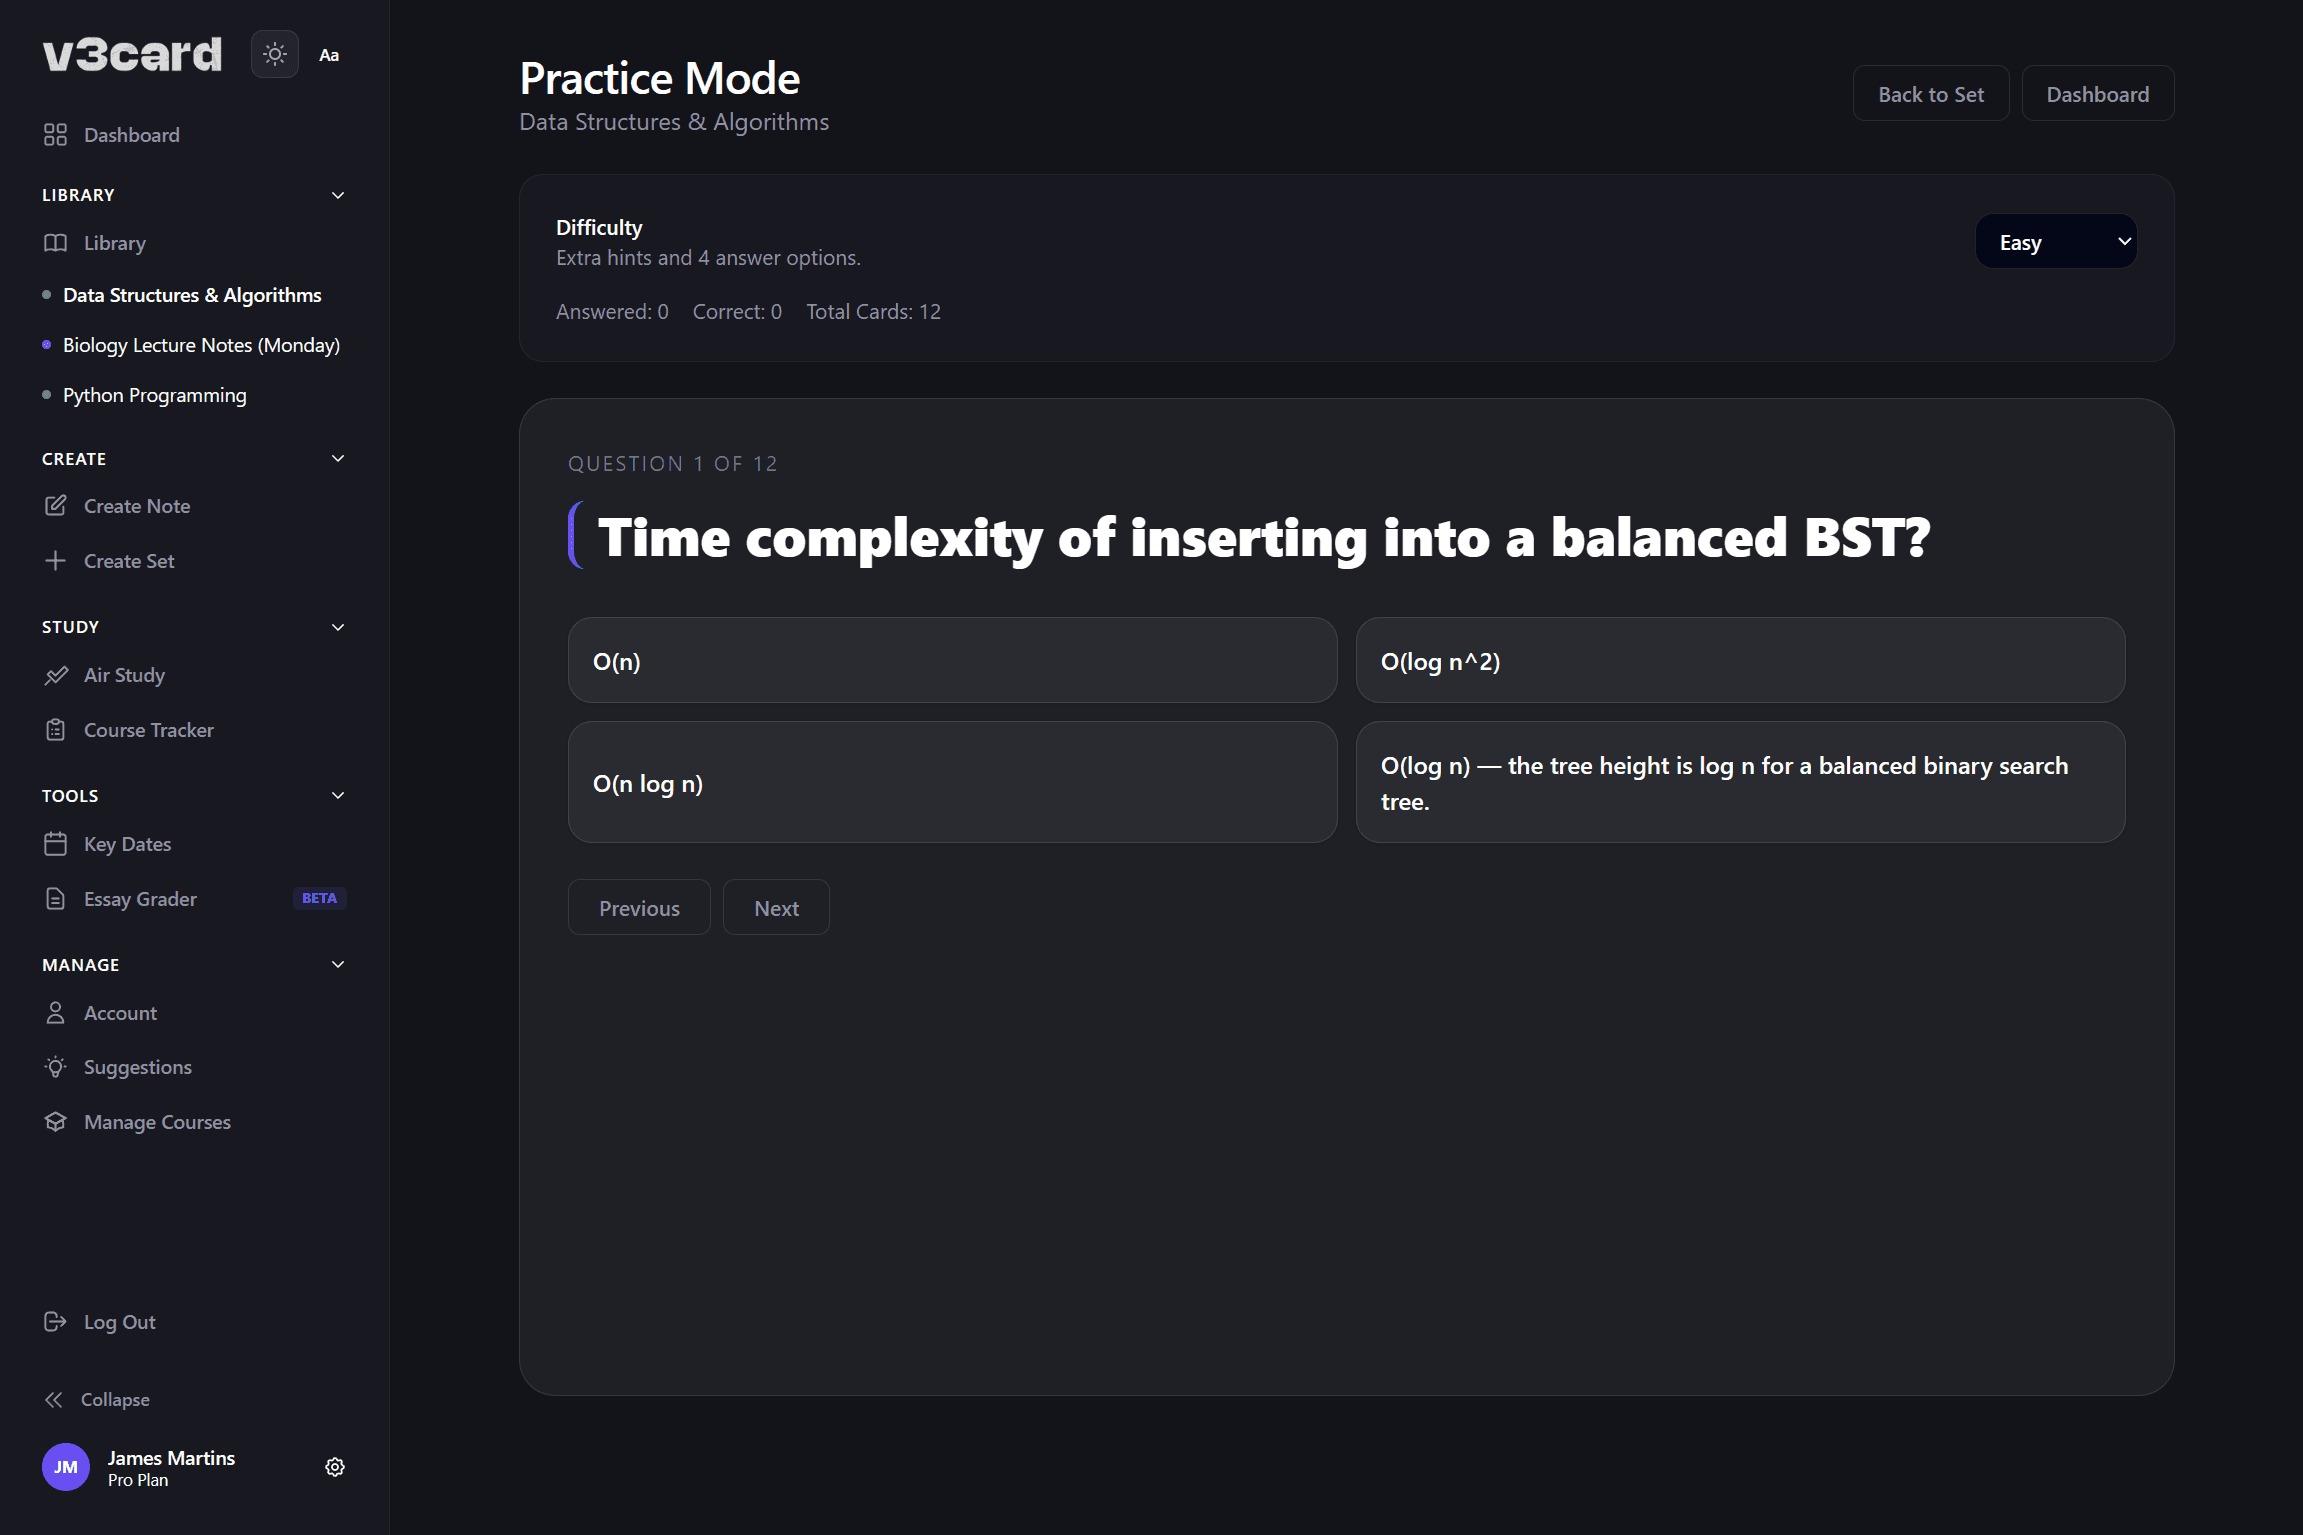Click the Air Study rocket icon
Image resolution: width=2303 pixels, height=1535 pixels.
tap(56, 675)
